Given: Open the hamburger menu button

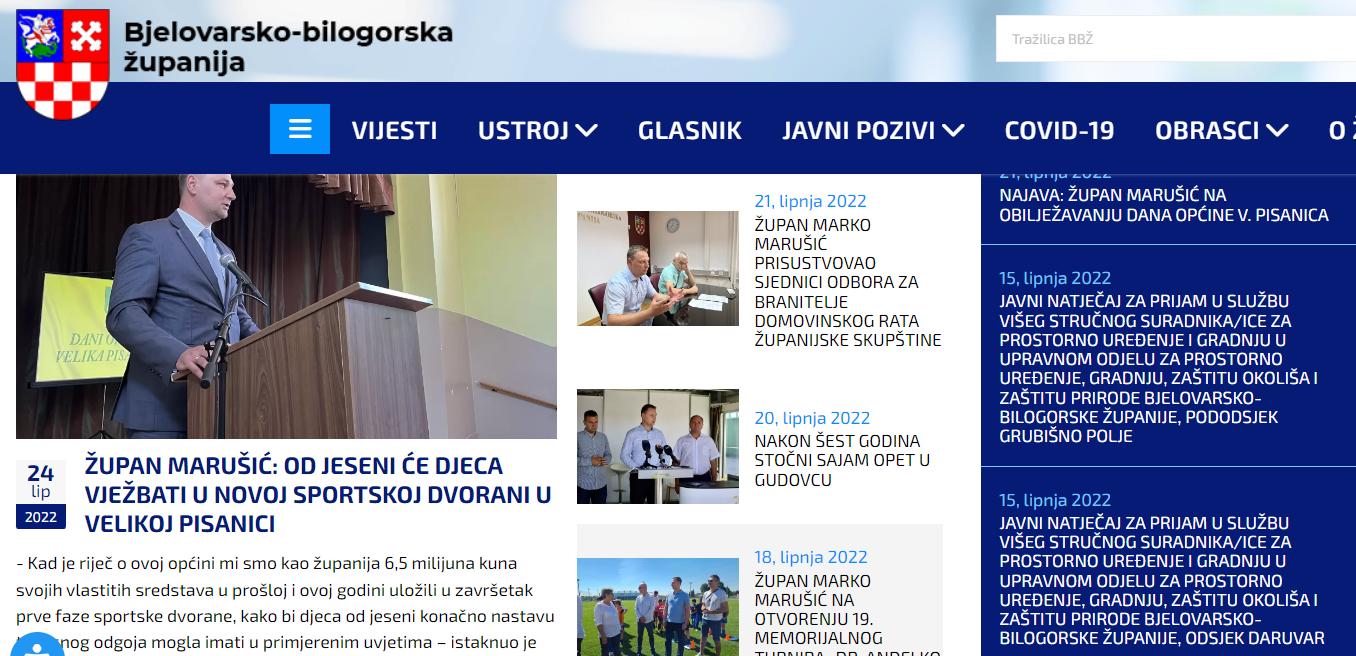Looking at the screenshot, I should (300, 129).
